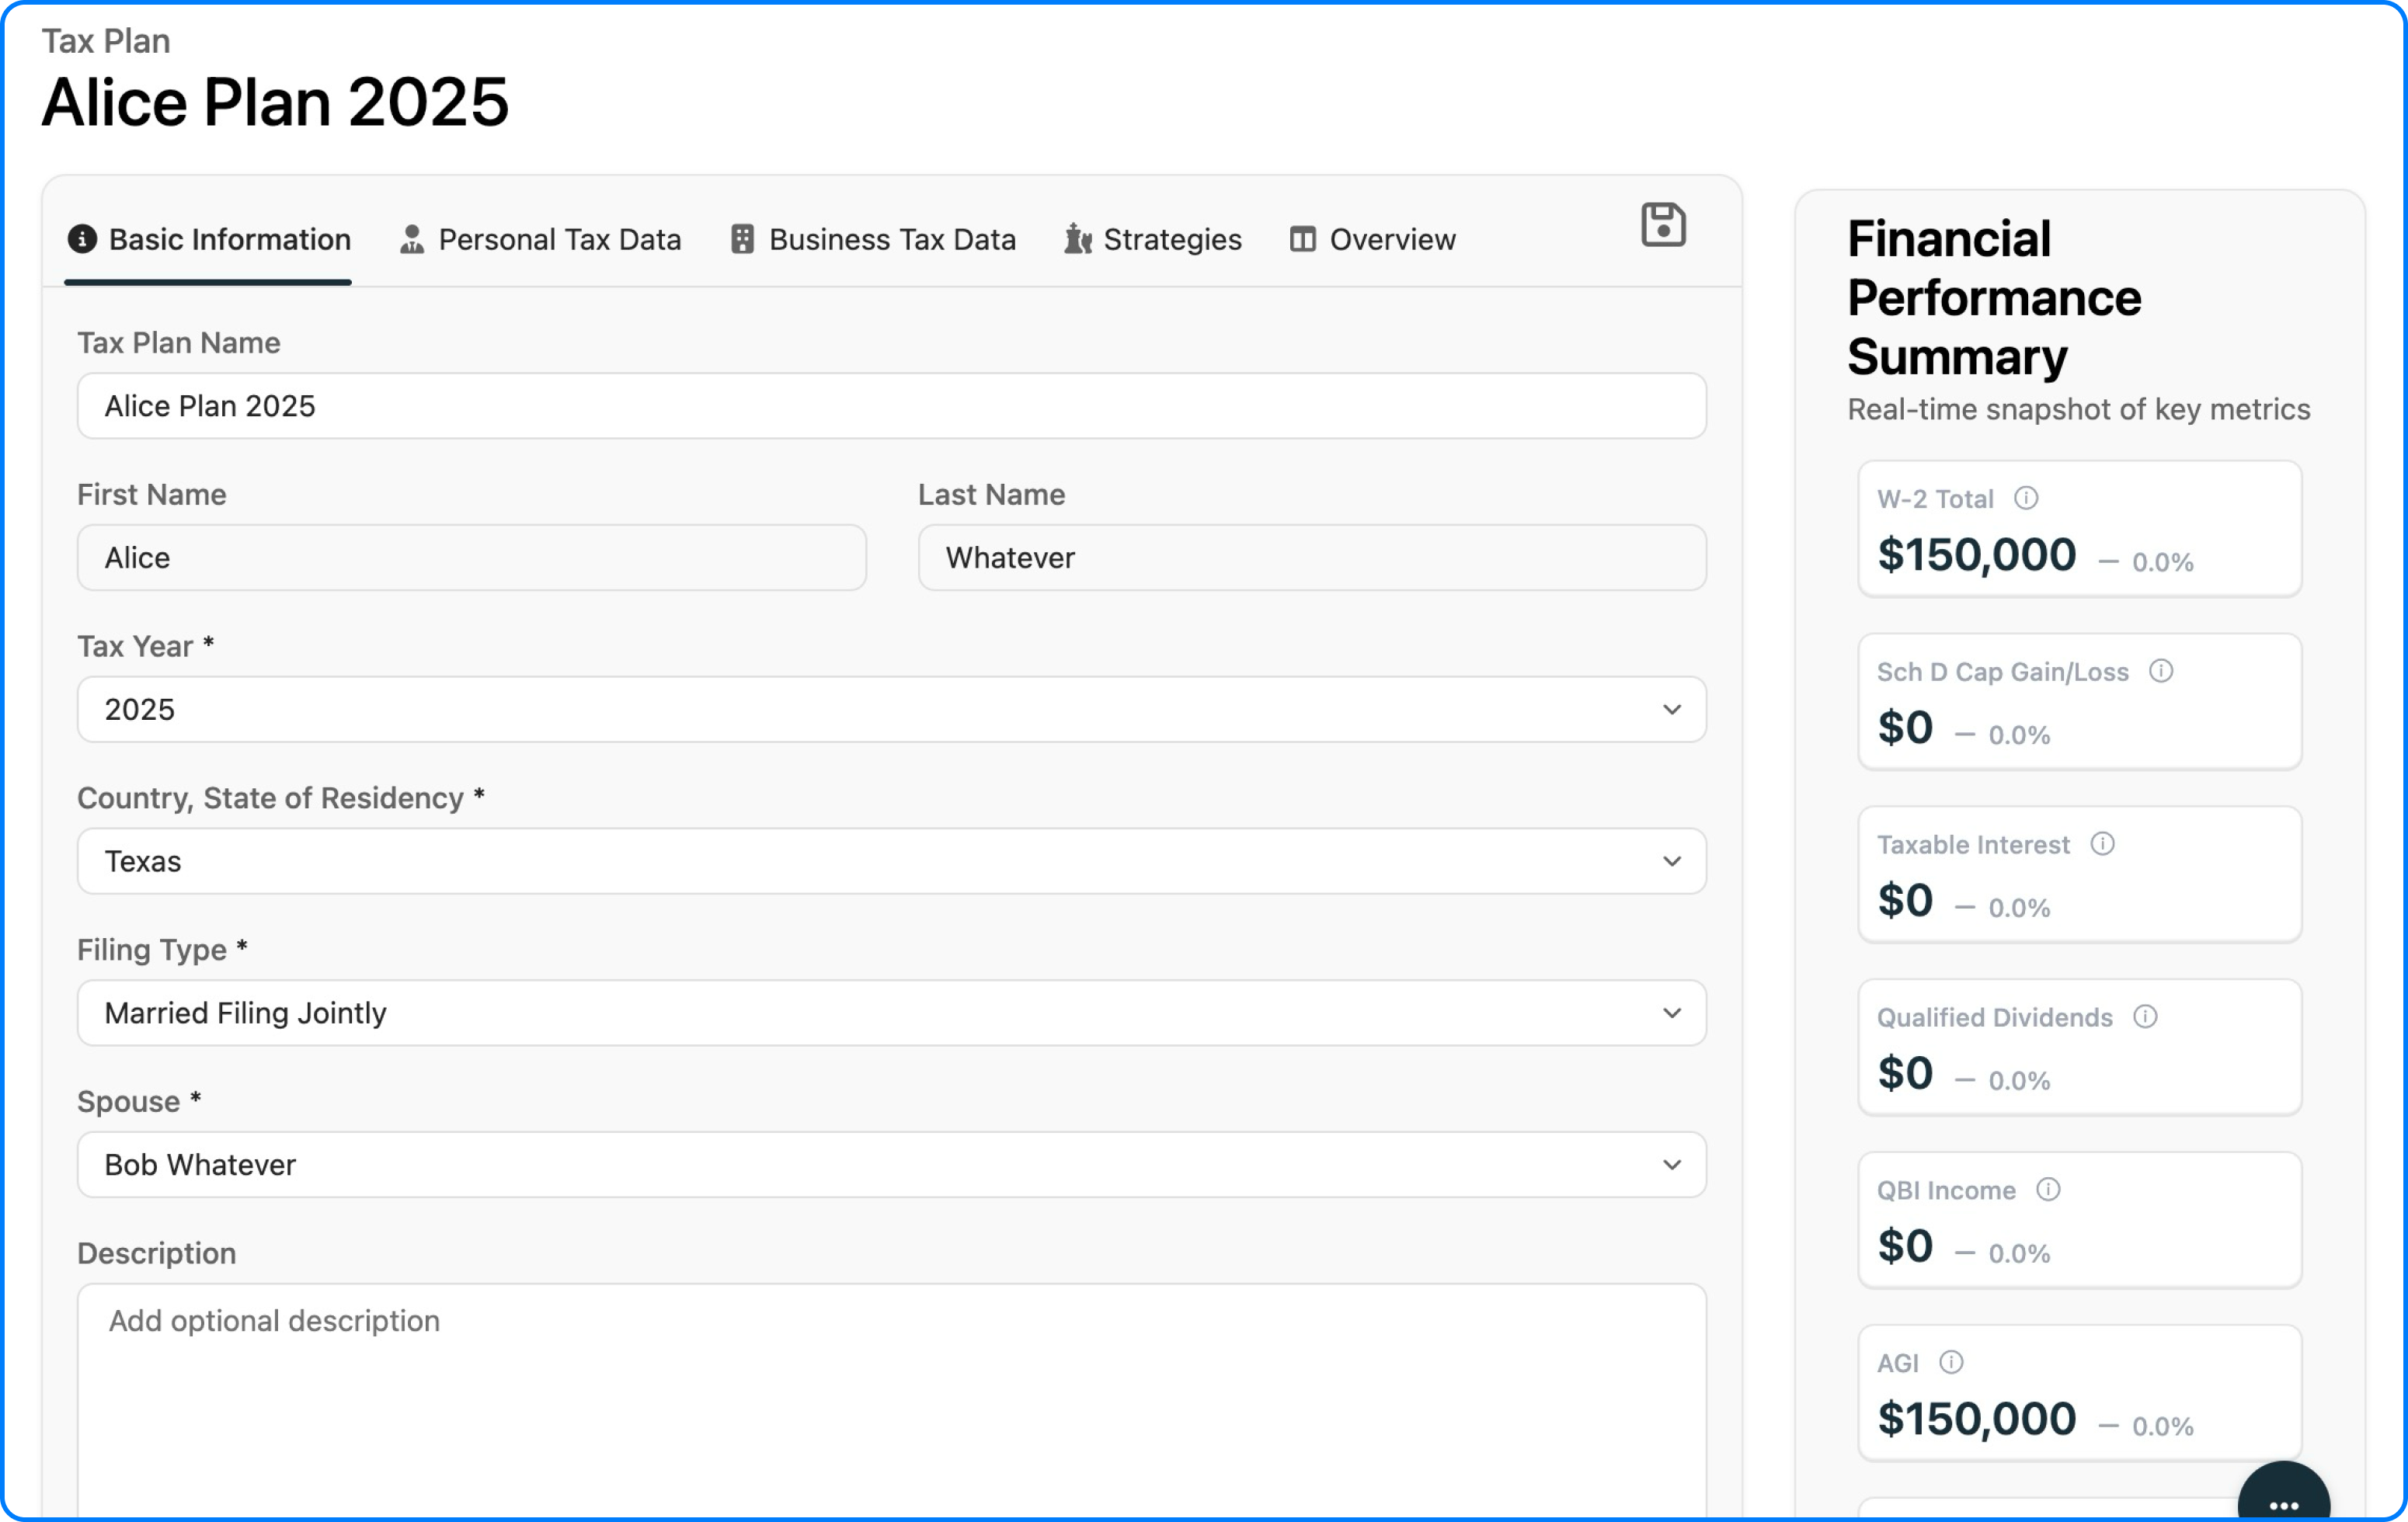Switch to the Strategies tab

click(x=1153, y=240)
